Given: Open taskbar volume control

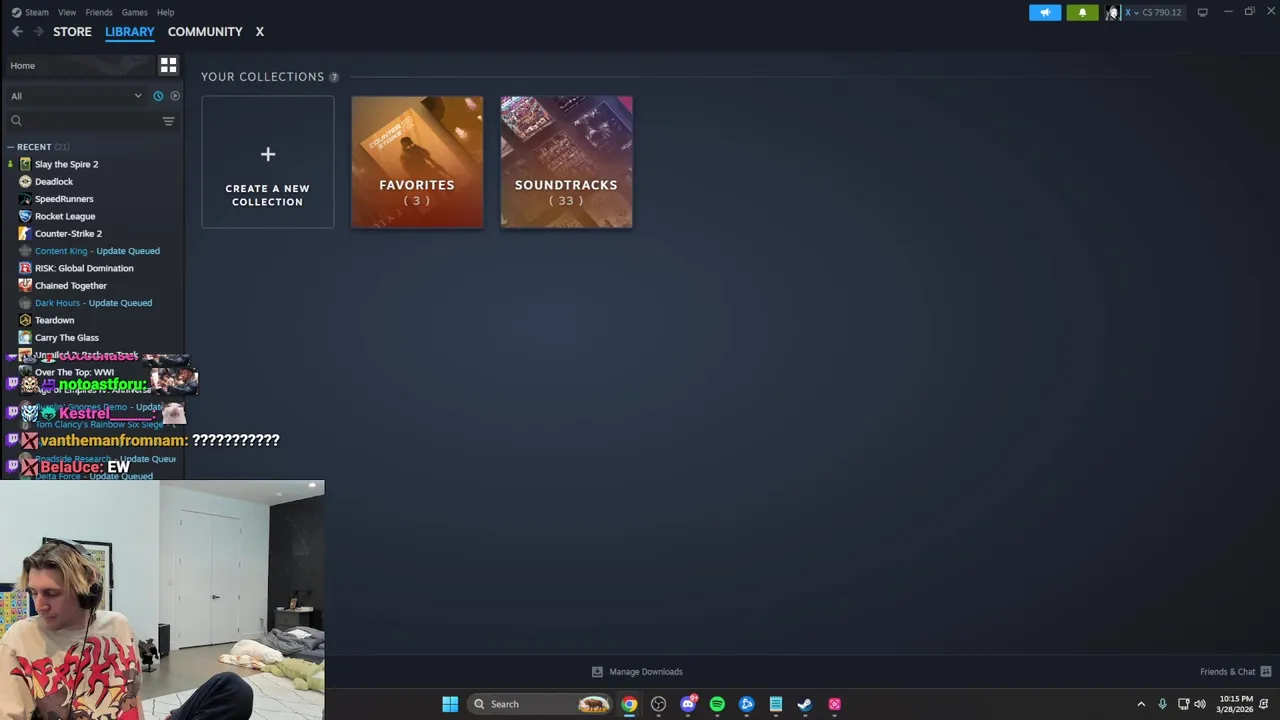Looking at the screenshot, I should pyautogui.click(x=1200, y=704).
